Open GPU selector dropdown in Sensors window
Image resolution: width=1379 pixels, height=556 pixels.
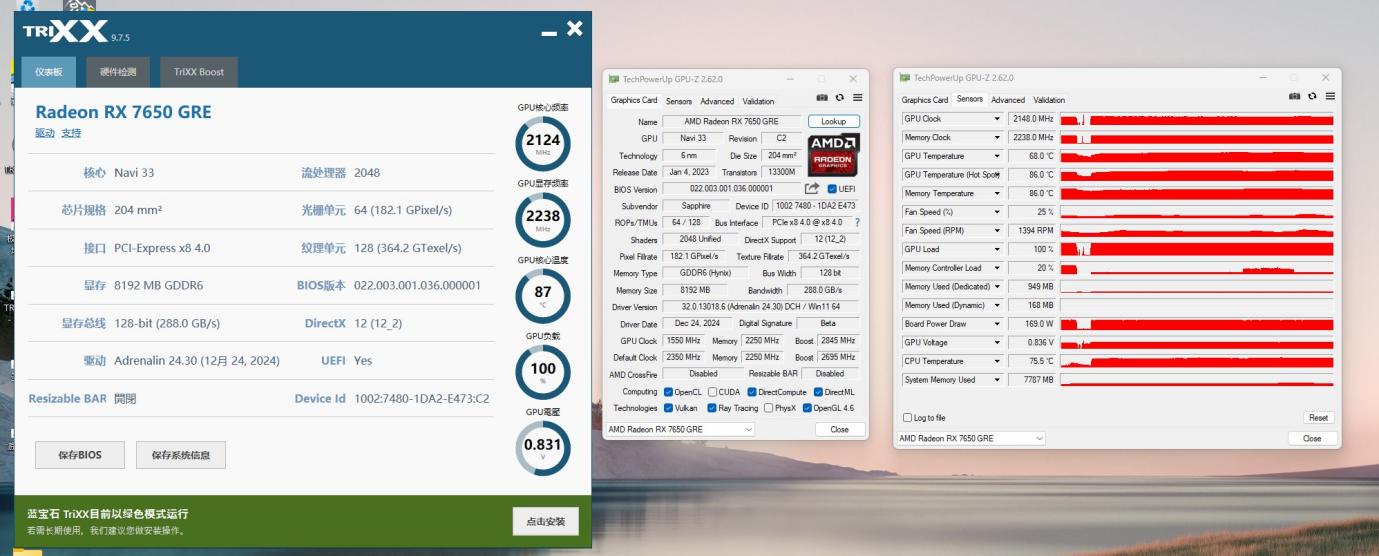pos(970,438)
